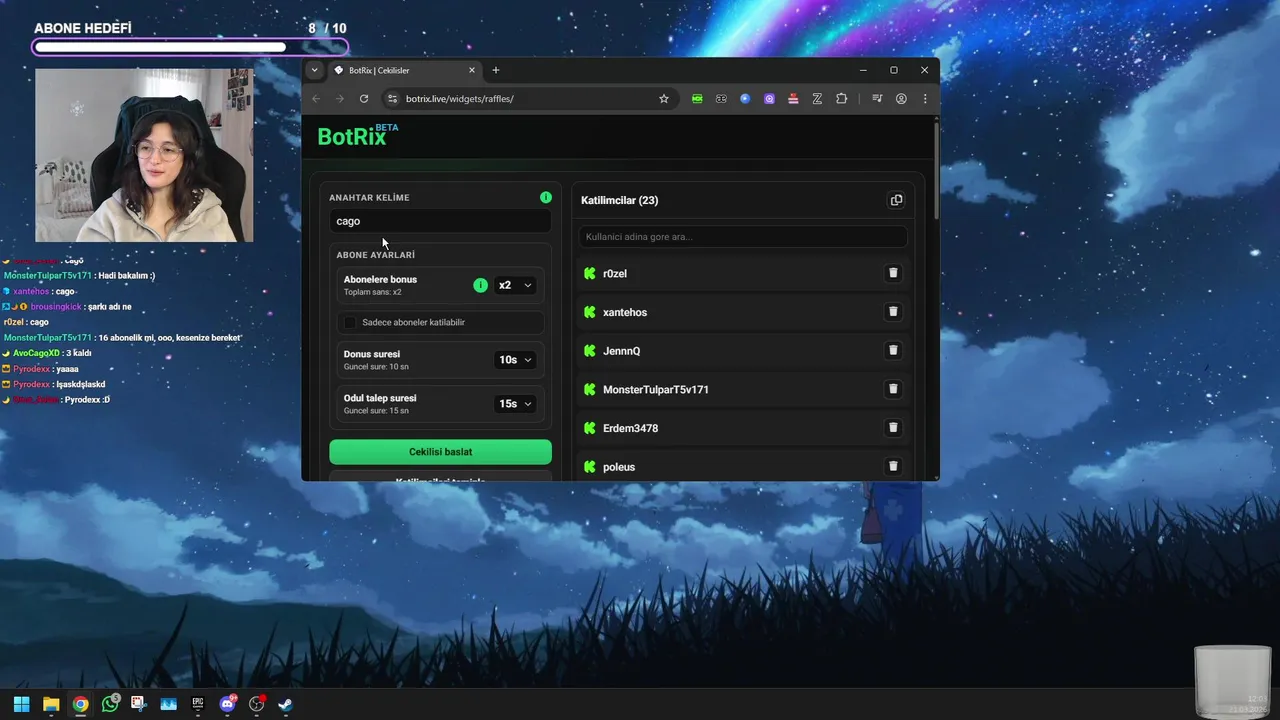
Task: Open the Chrome tab search dropdown
Action: 314,70
